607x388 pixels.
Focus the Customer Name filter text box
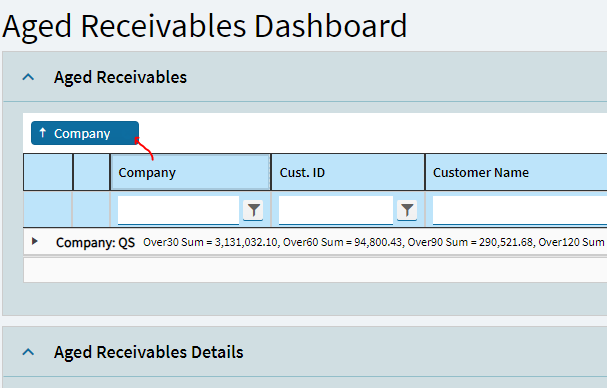click(520, 210)
